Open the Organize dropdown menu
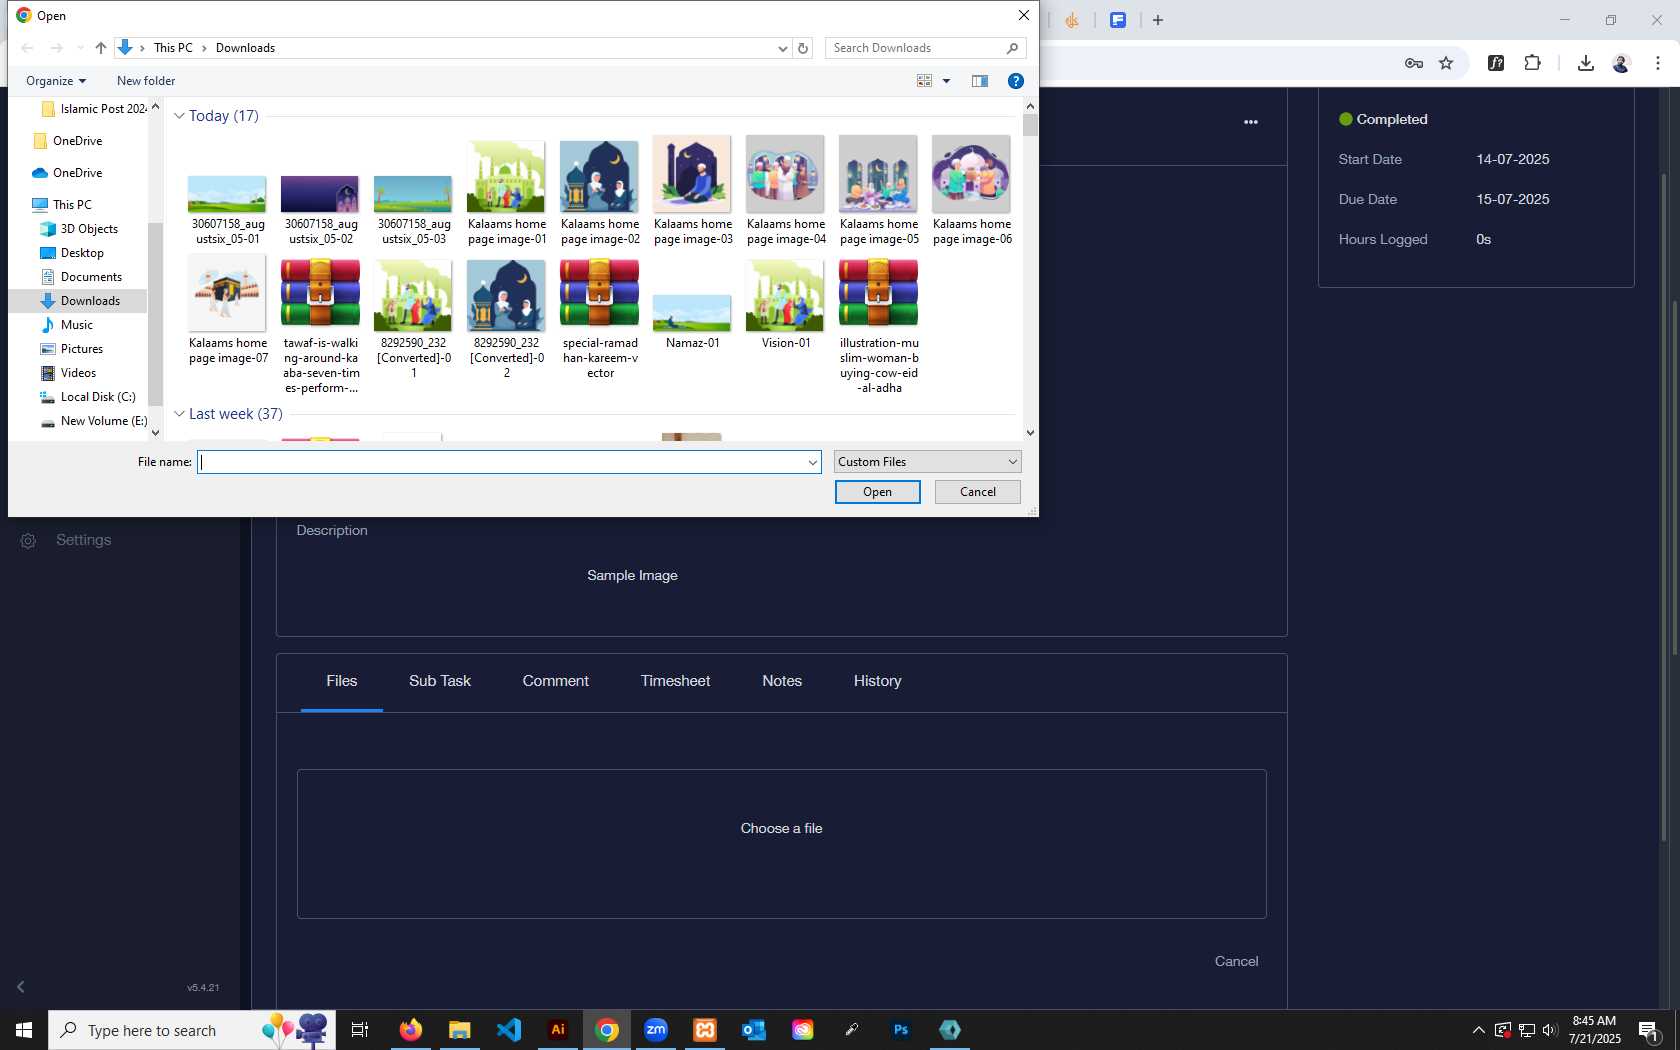 tap(56, 81)
